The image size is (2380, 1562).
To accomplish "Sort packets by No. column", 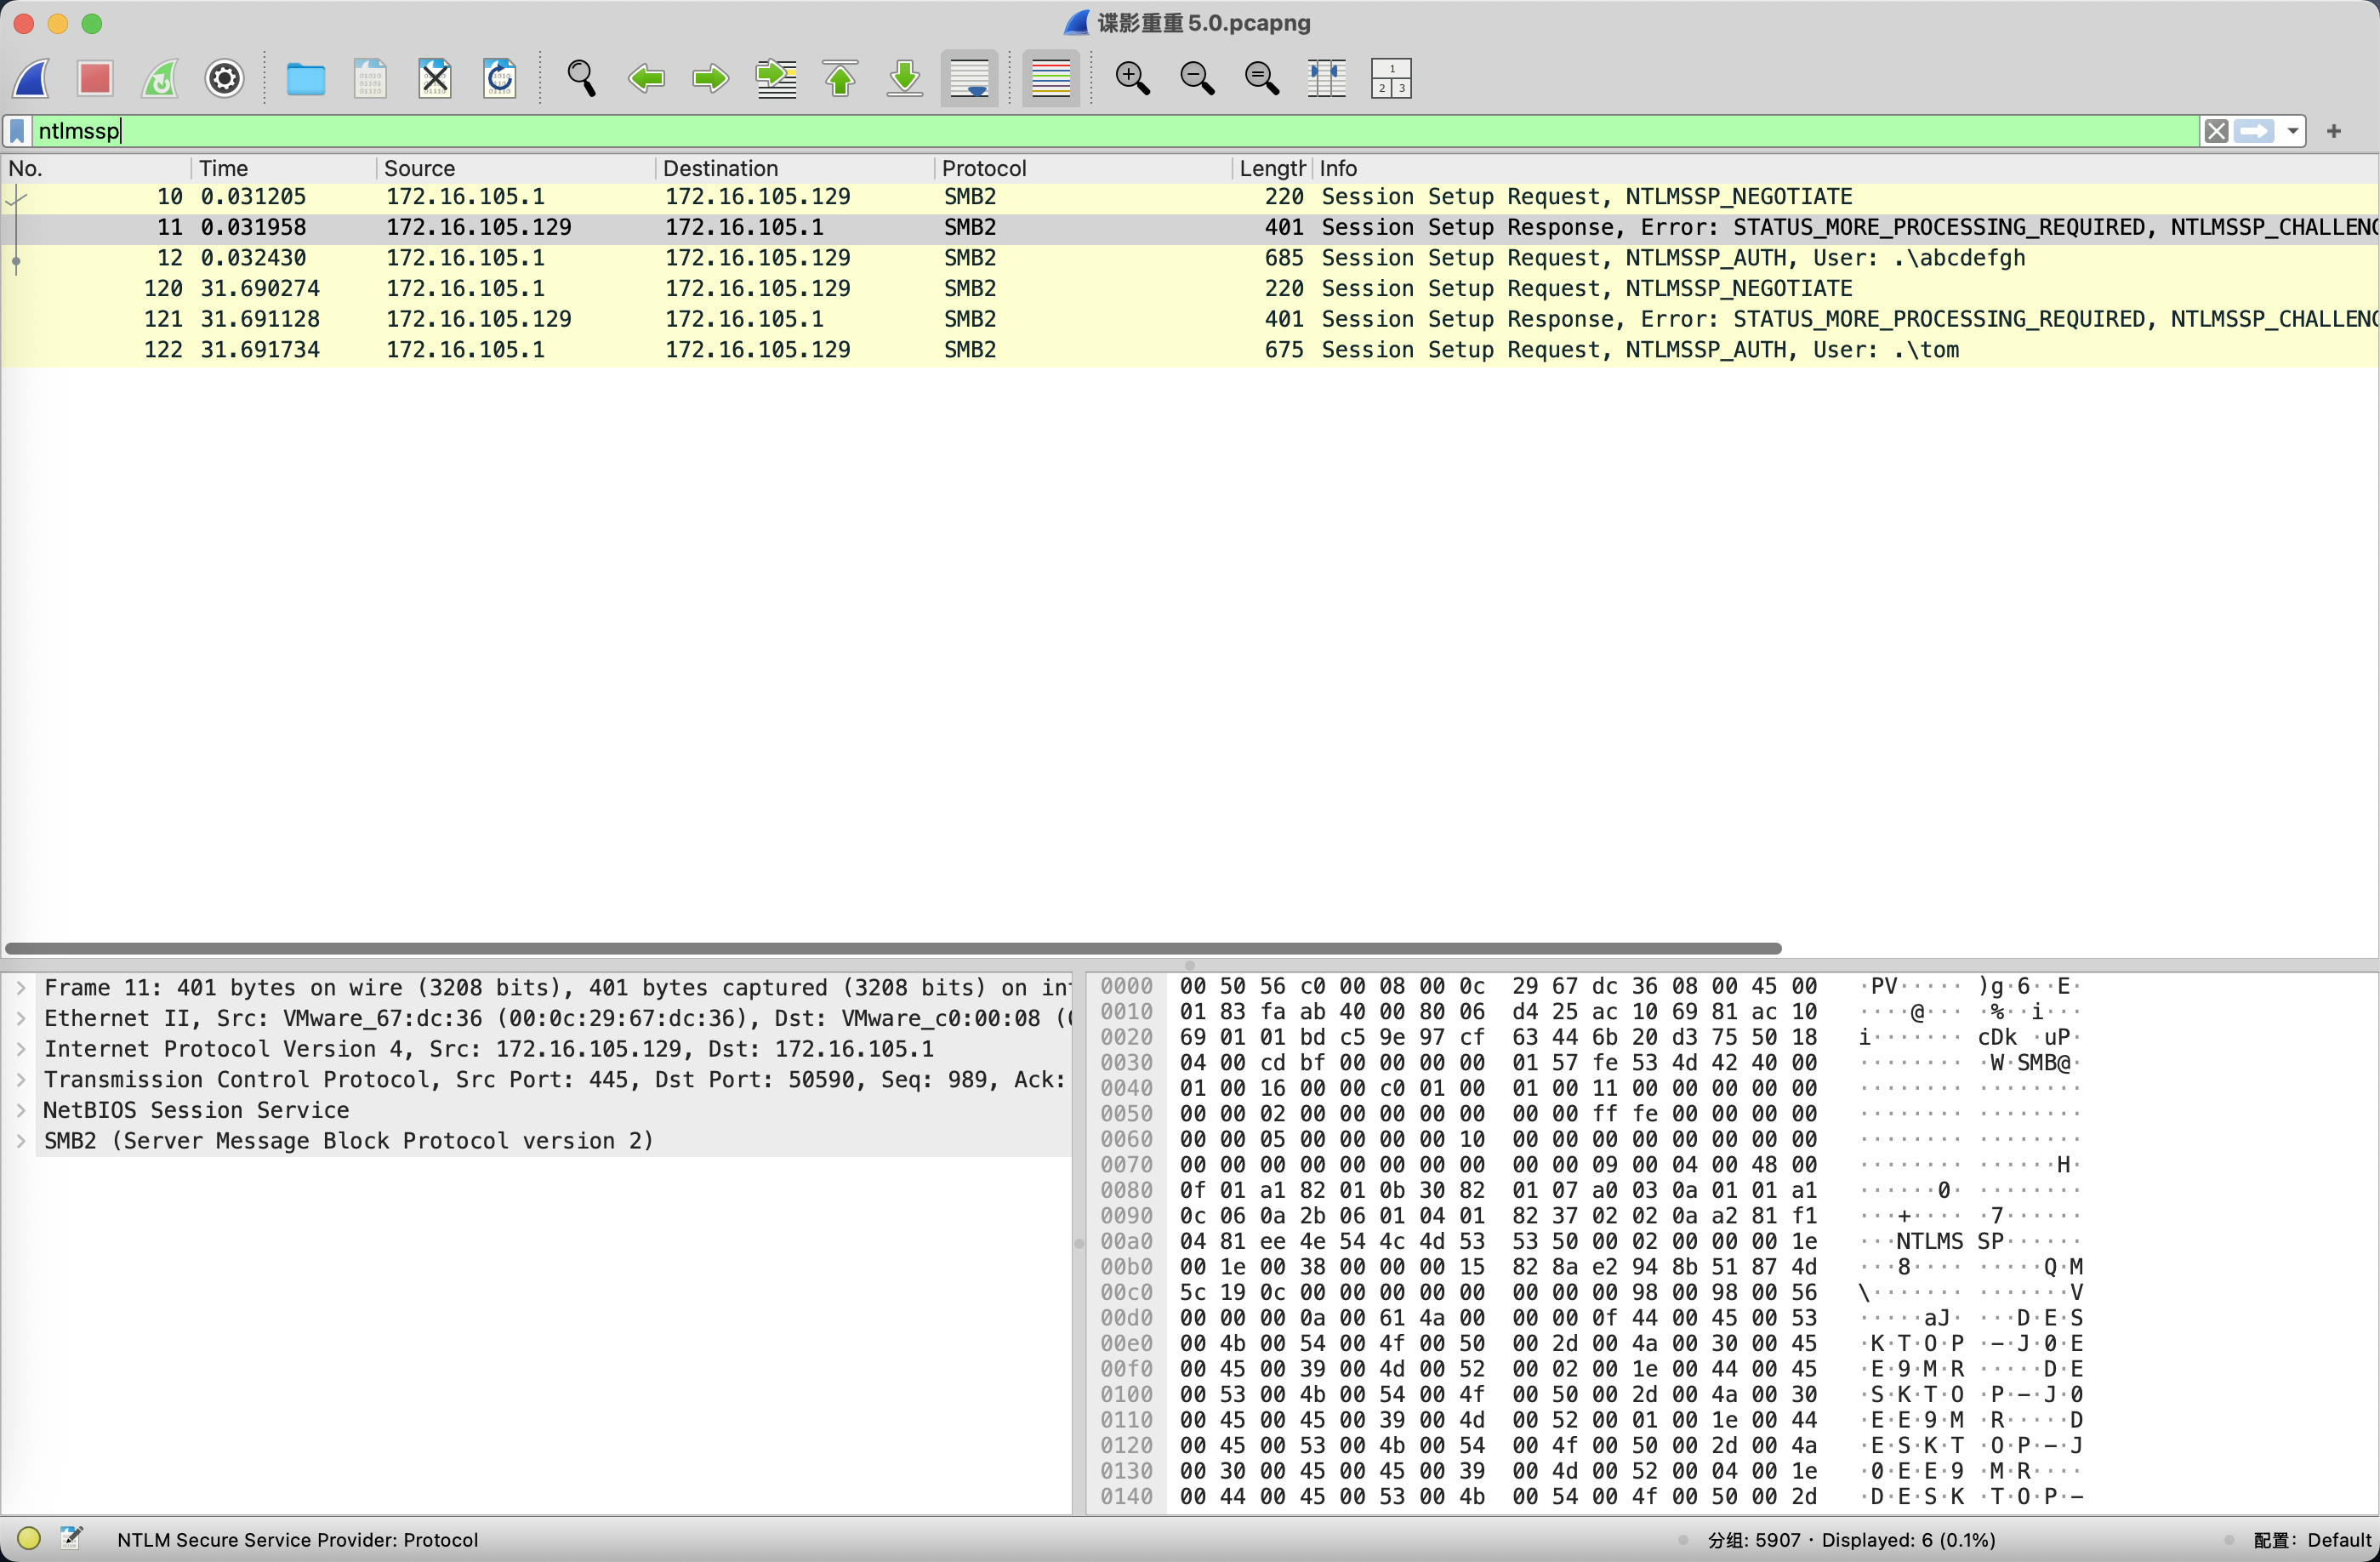I will point(97,168).
